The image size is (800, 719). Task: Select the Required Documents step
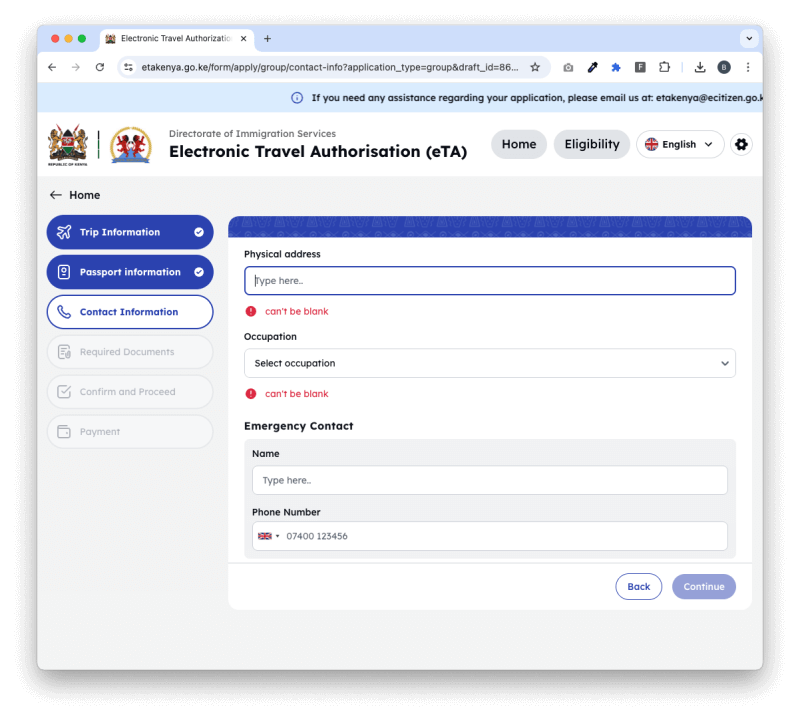click(x=130, y=352)
